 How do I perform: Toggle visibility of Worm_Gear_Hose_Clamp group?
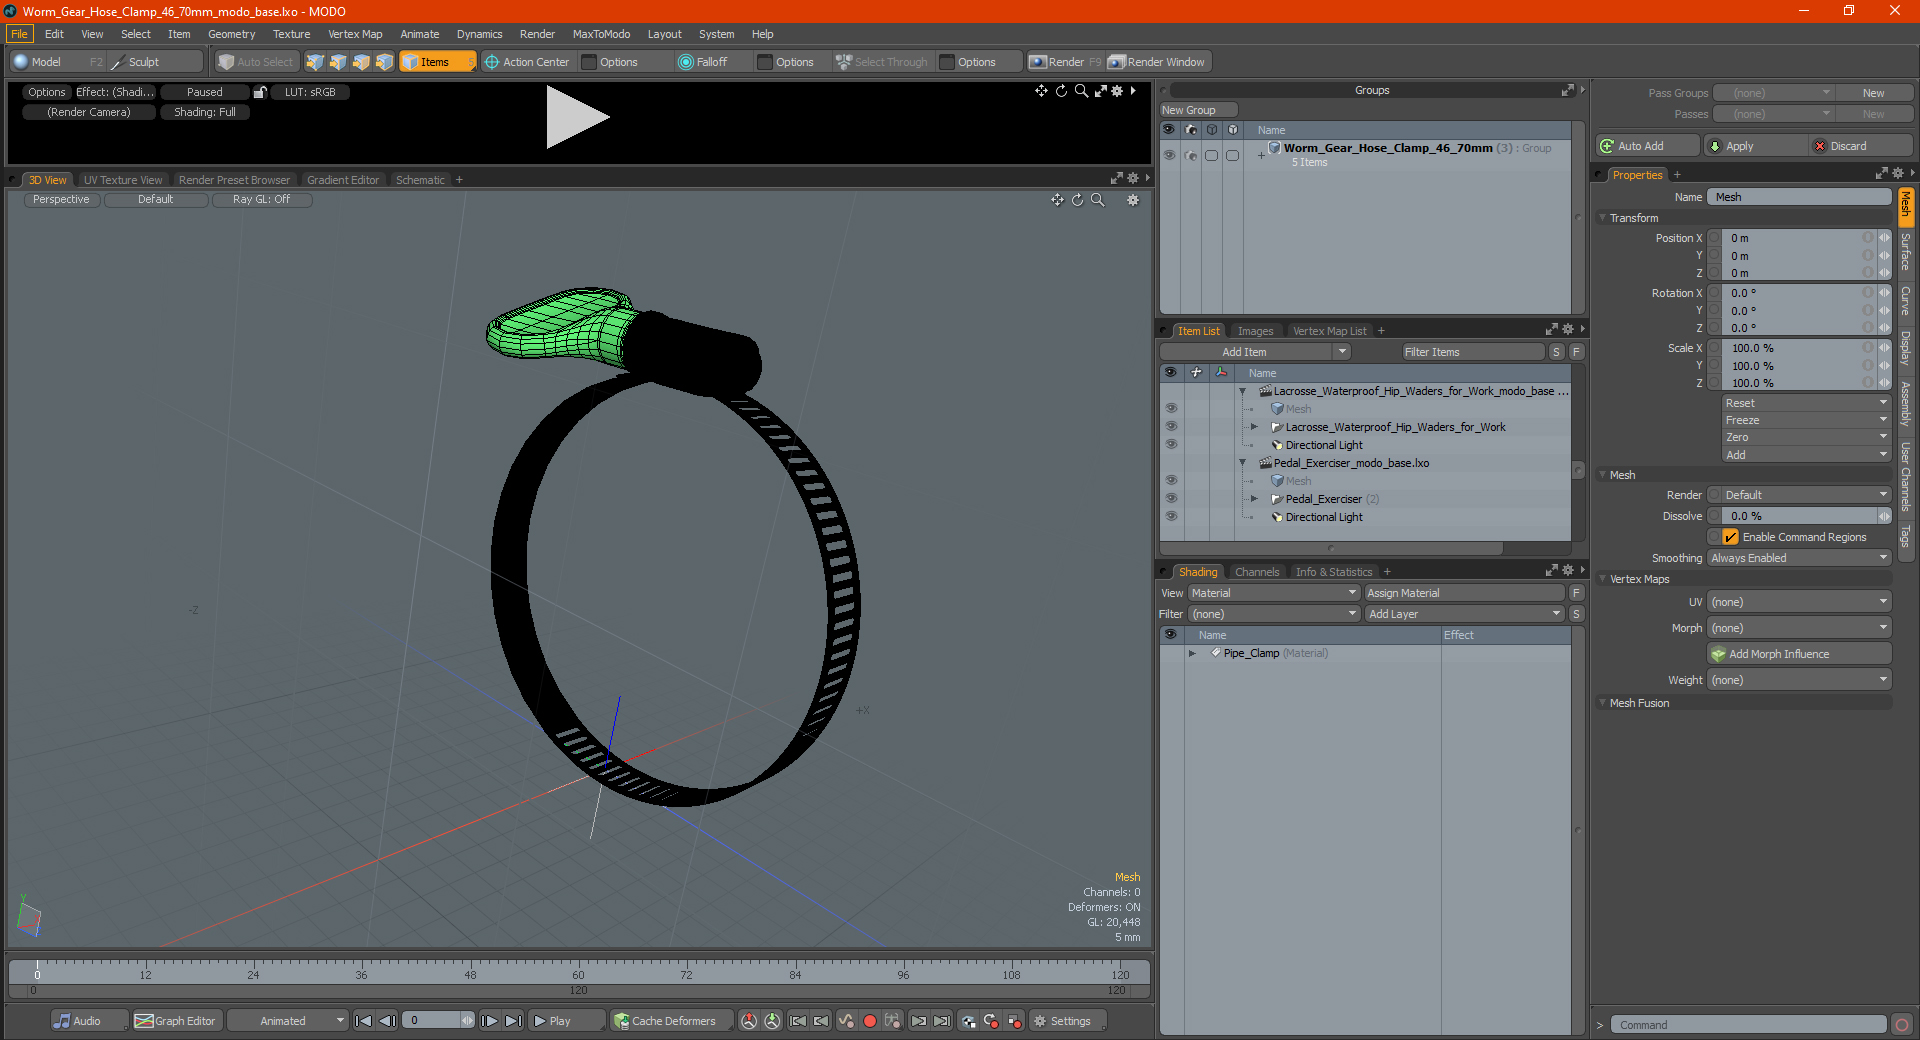(x=1169, y=155)
